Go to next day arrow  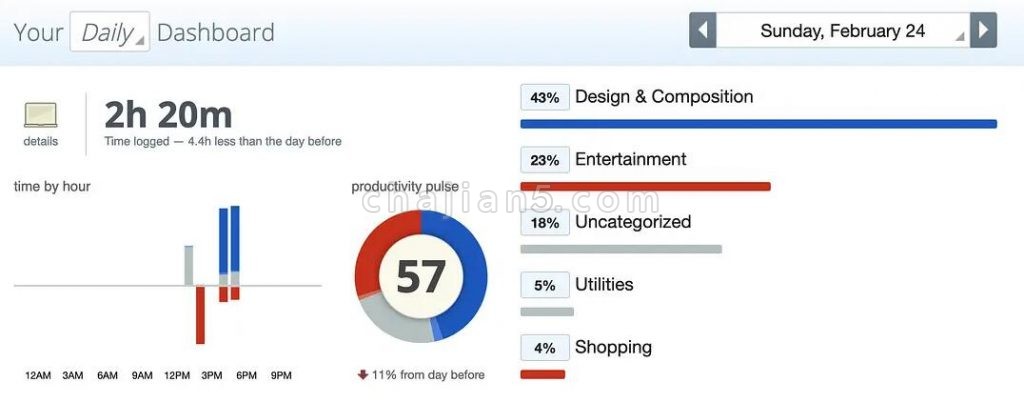(984, 30)
